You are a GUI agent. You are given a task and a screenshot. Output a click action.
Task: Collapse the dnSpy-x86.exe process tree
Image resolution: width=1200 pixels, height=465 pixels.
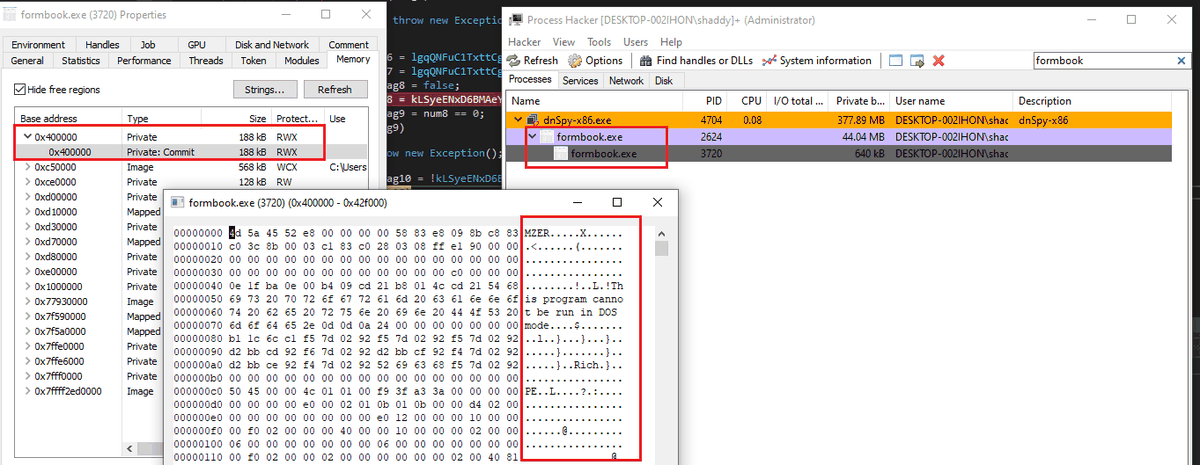[x=518, y=119]
